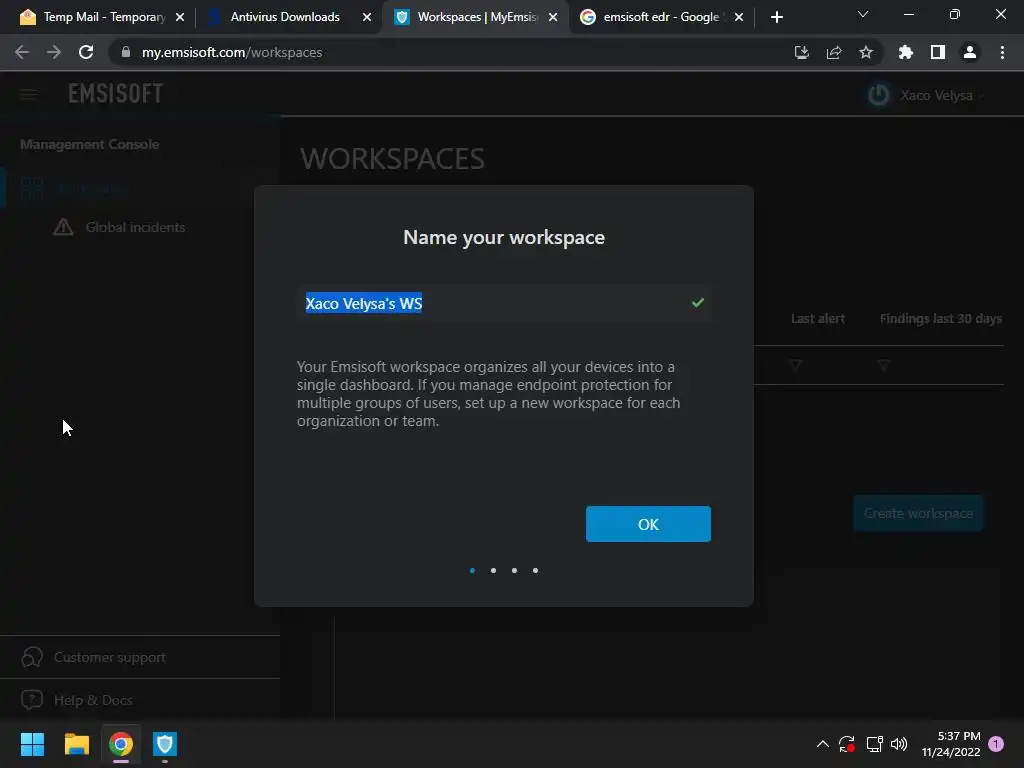1024x768 pixels.
Task: Click the OK button in workspace dialog
Action: point(648,524)
